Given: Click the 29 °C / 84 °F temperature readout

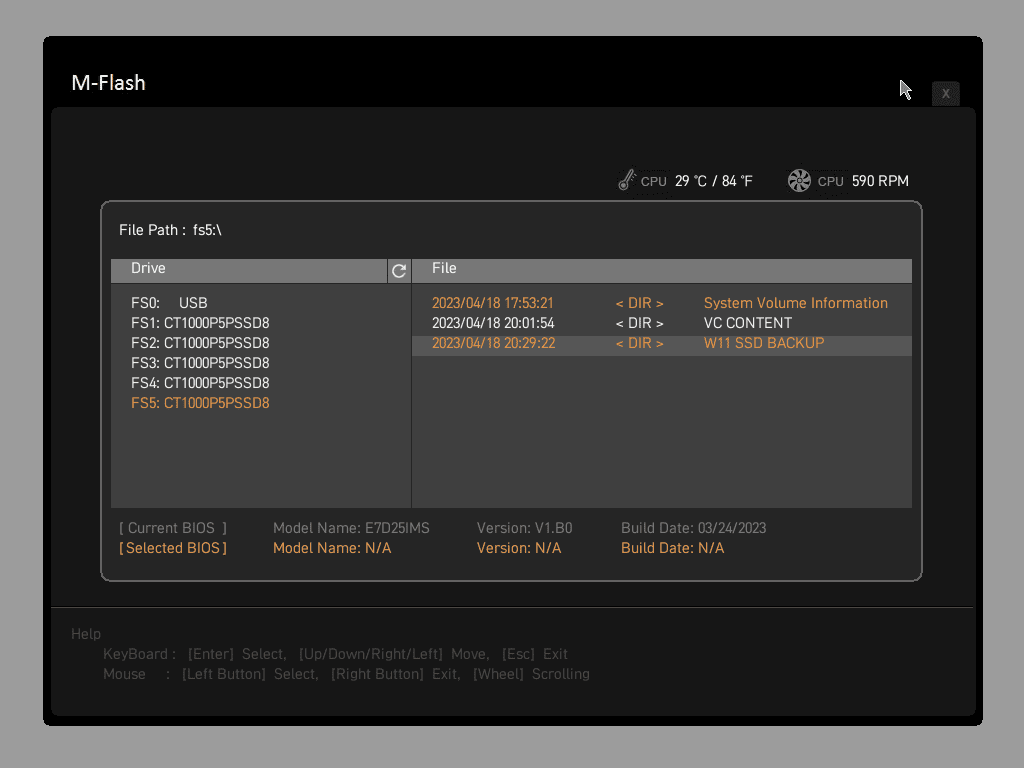Looking at the screenshot, I should click(713, 181).
